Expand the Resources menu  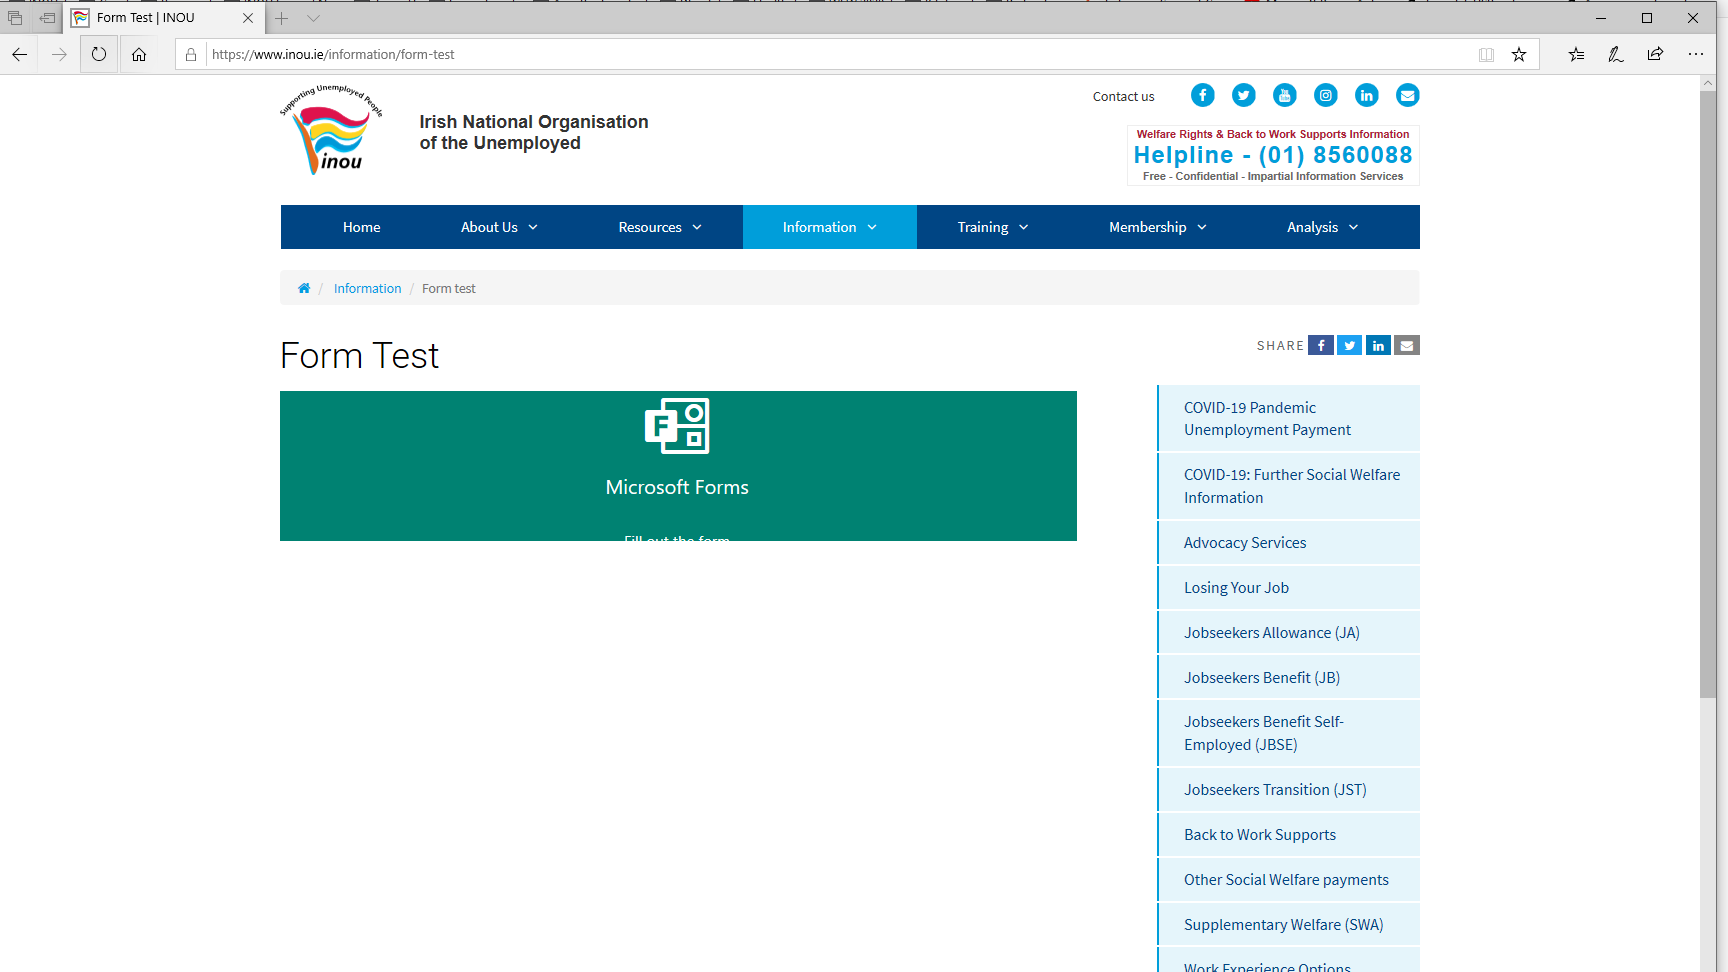(660, 227)
